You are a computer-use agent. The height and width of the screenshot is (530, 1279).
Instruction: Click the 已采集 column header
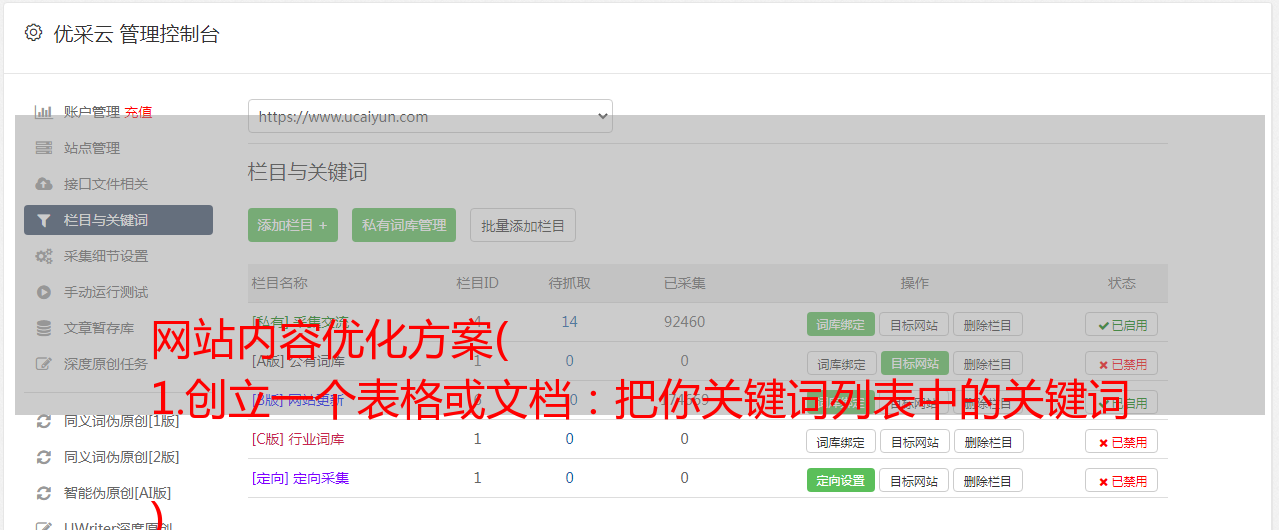click(x=684, y=283)
